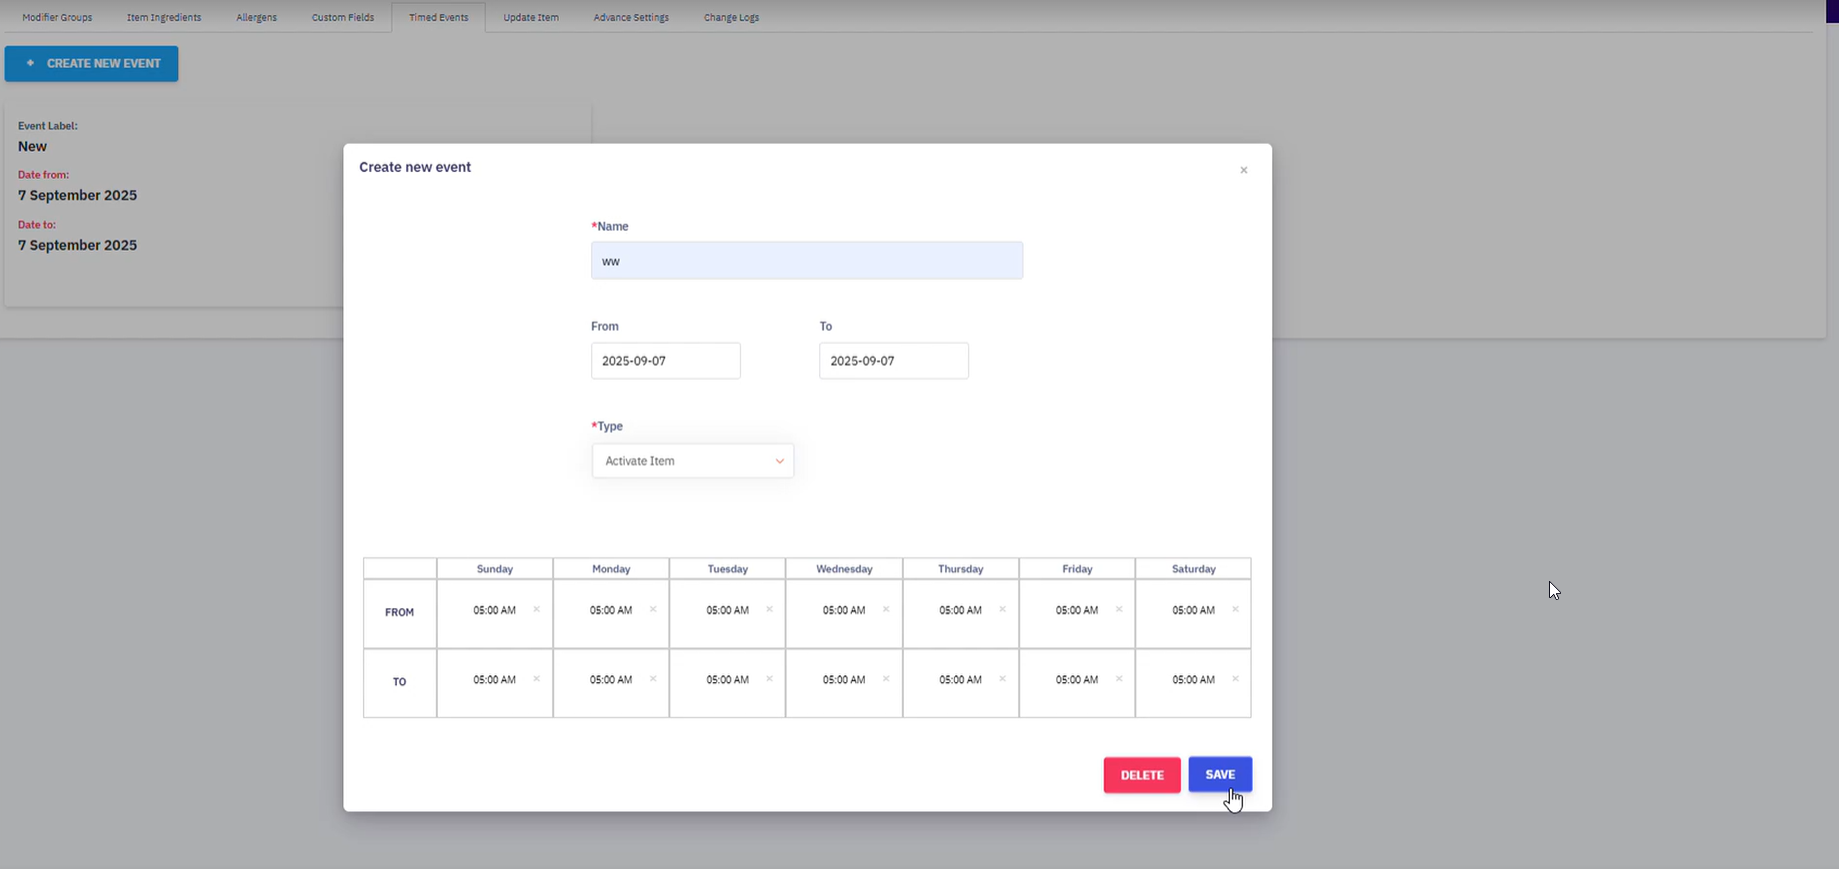Open the From date picker field
Screen dimensions: 1839x869
(665, 361)
